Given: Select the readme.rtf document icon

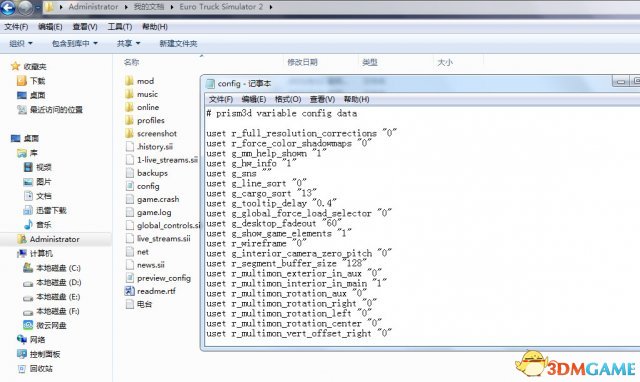Looking at the screenshot, I should click(129, 291).
